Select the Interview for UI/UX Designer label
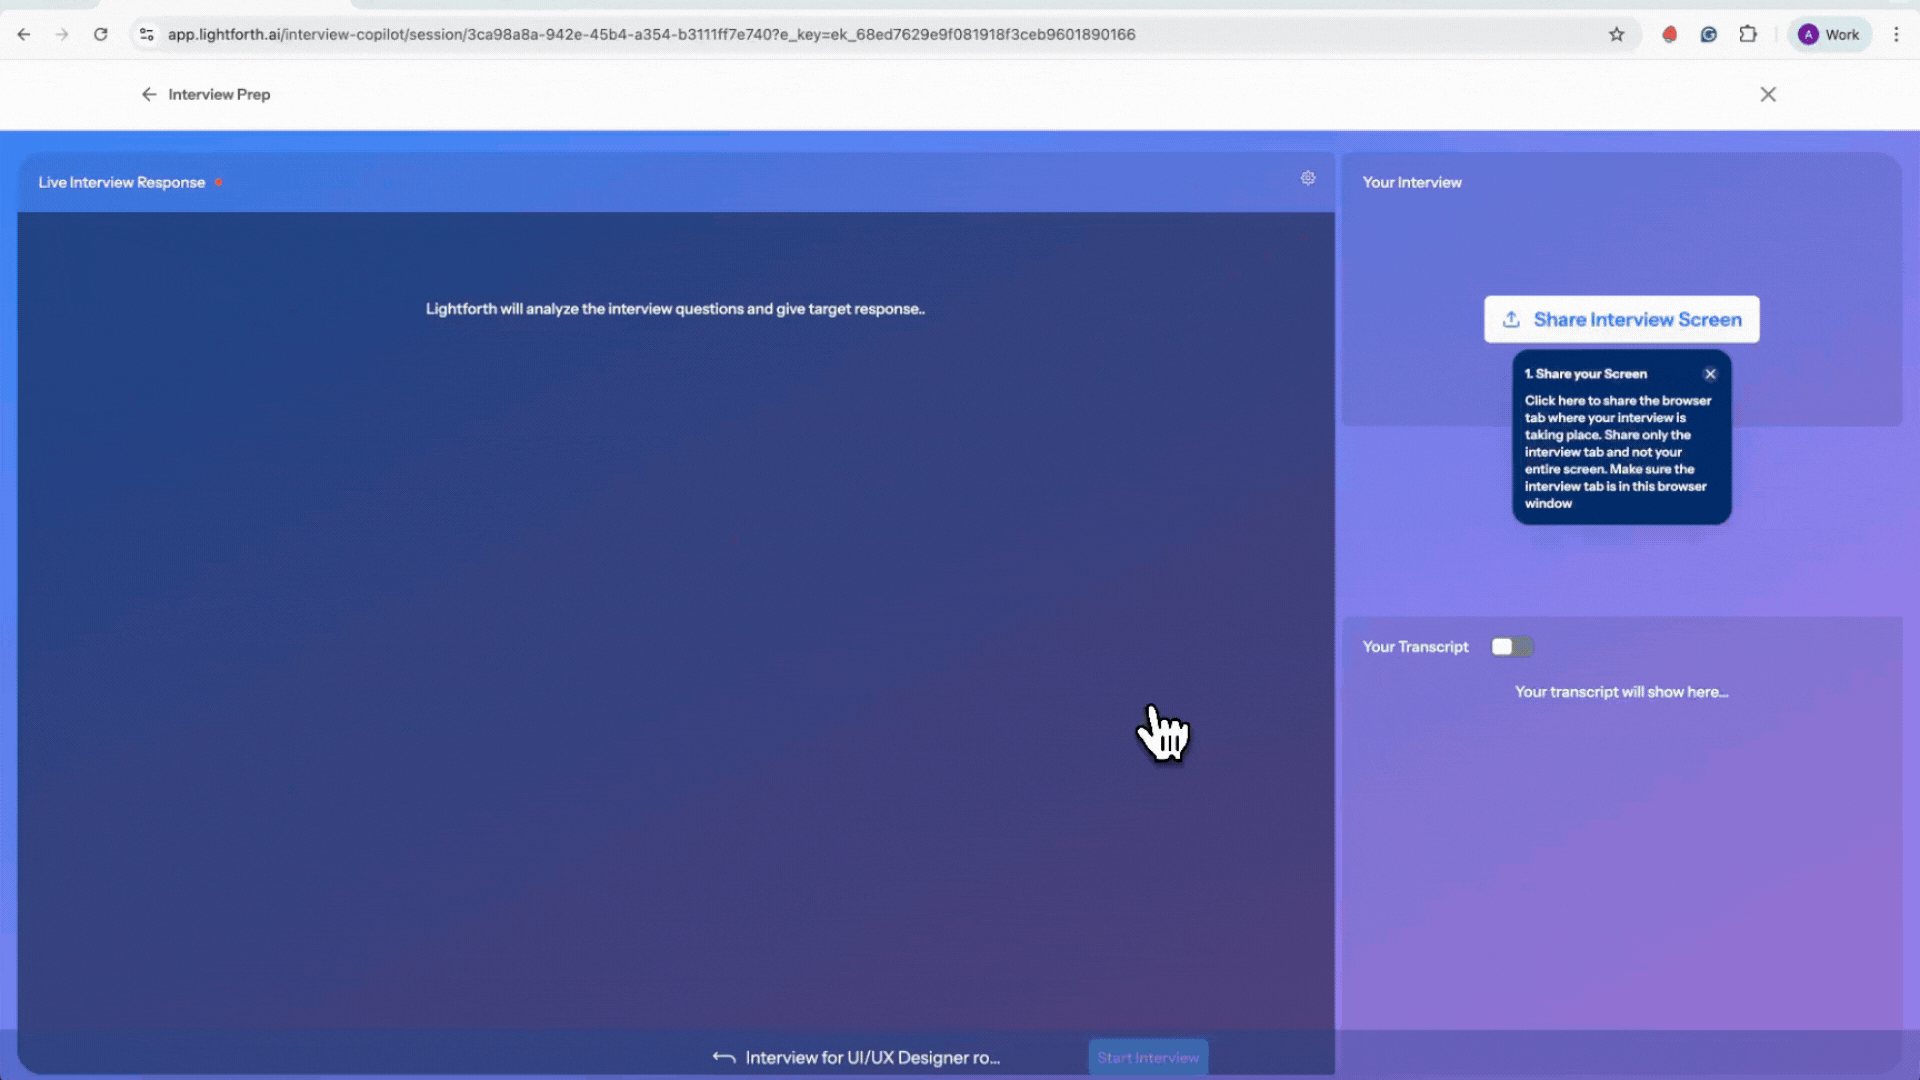This screenshot has width=1920, height=1080. click(872, 1058)
